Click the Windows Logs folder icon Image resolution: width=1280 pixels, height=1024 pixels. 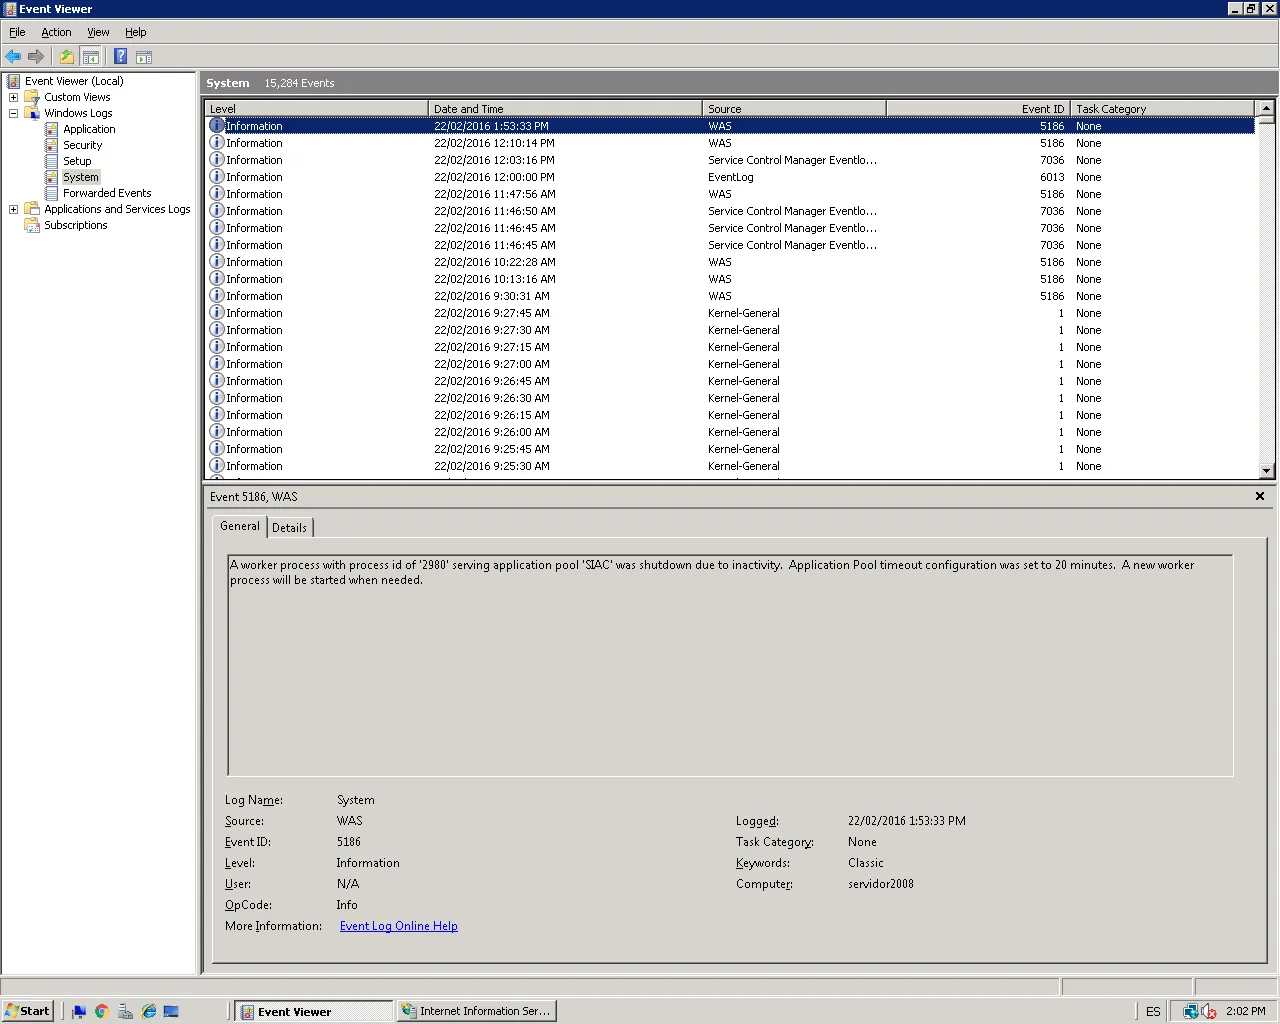32,113
